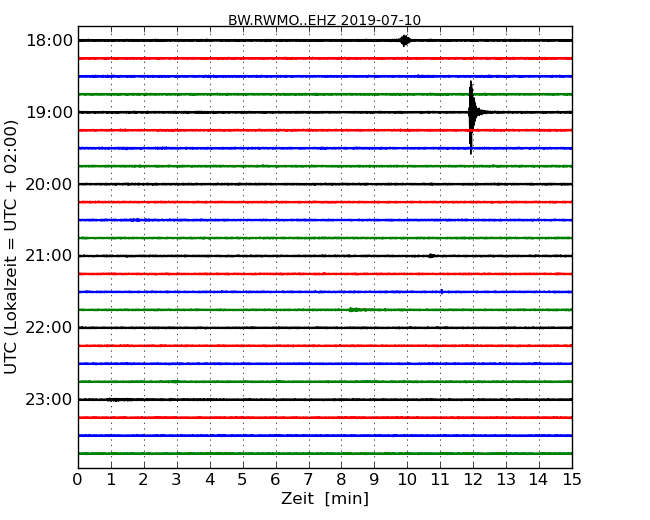This screenshot has height=520, width=650.
Task: Click the Zeit [min] axis label
Action: (x=325, y=498)
